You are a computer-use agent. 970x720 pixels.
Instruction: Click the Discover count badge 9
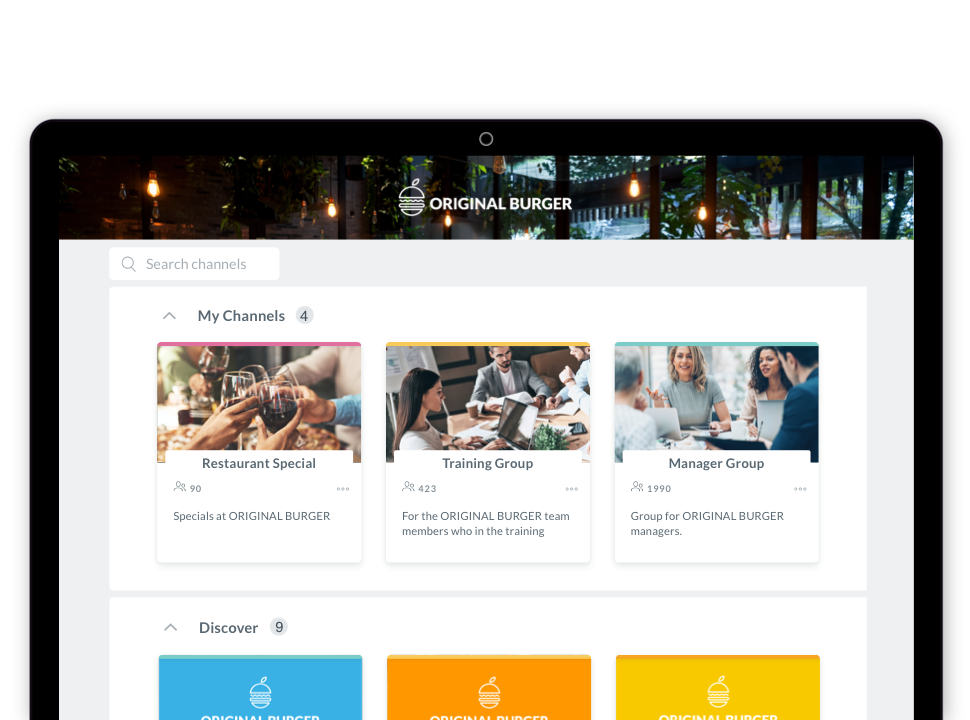point(279,627)
